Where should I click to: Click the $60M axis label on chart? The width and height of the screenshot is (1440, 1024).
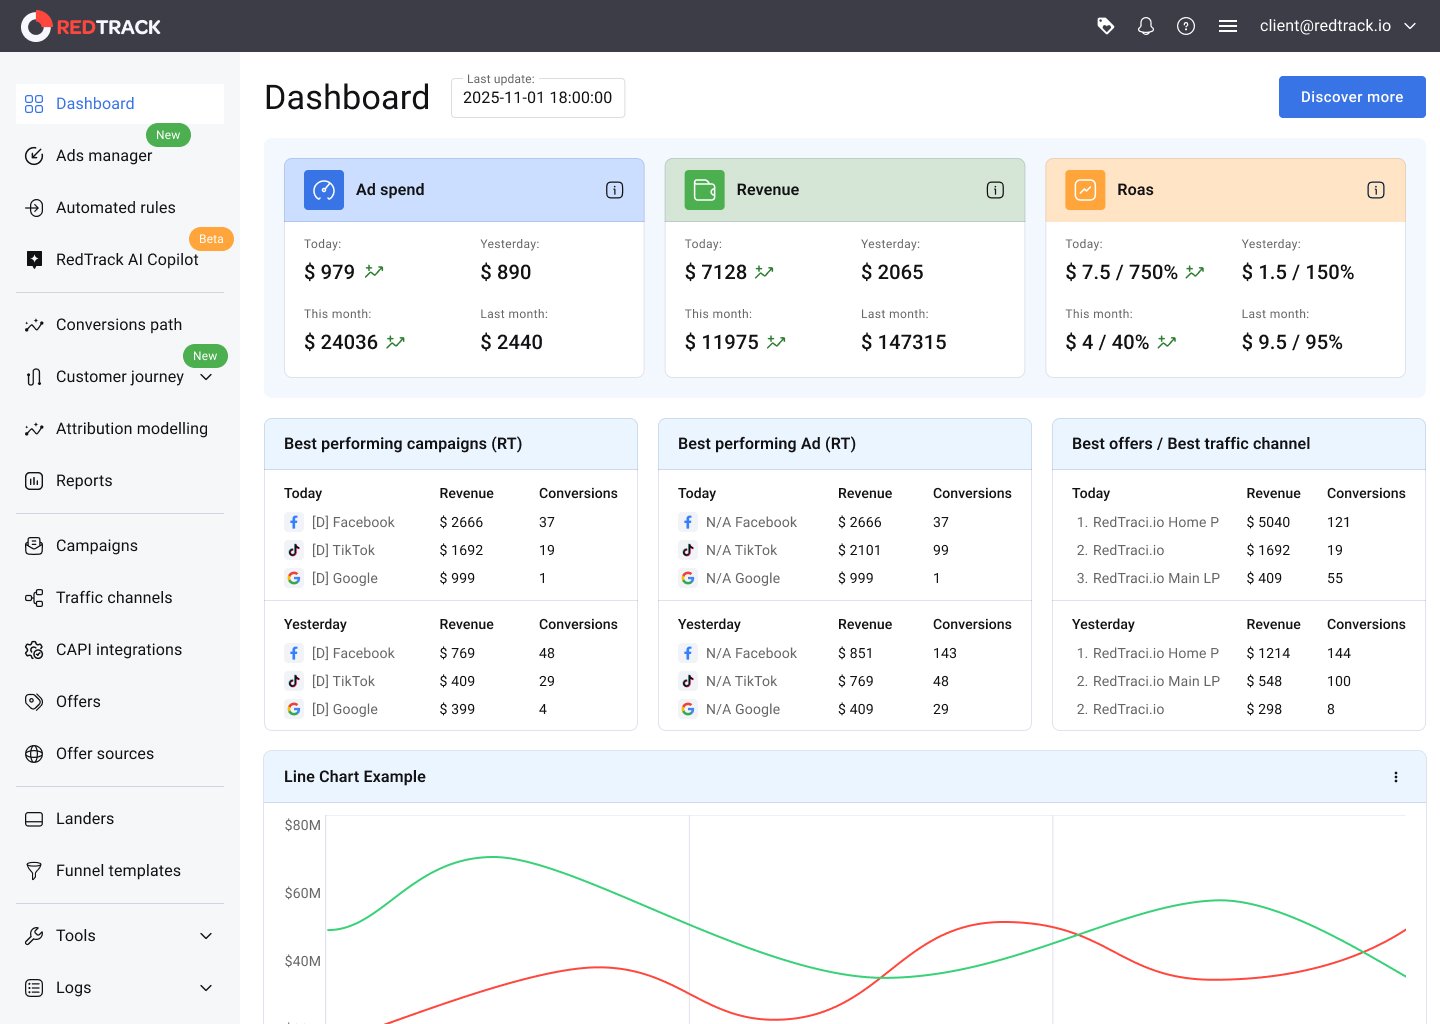[x=302, y=893]
